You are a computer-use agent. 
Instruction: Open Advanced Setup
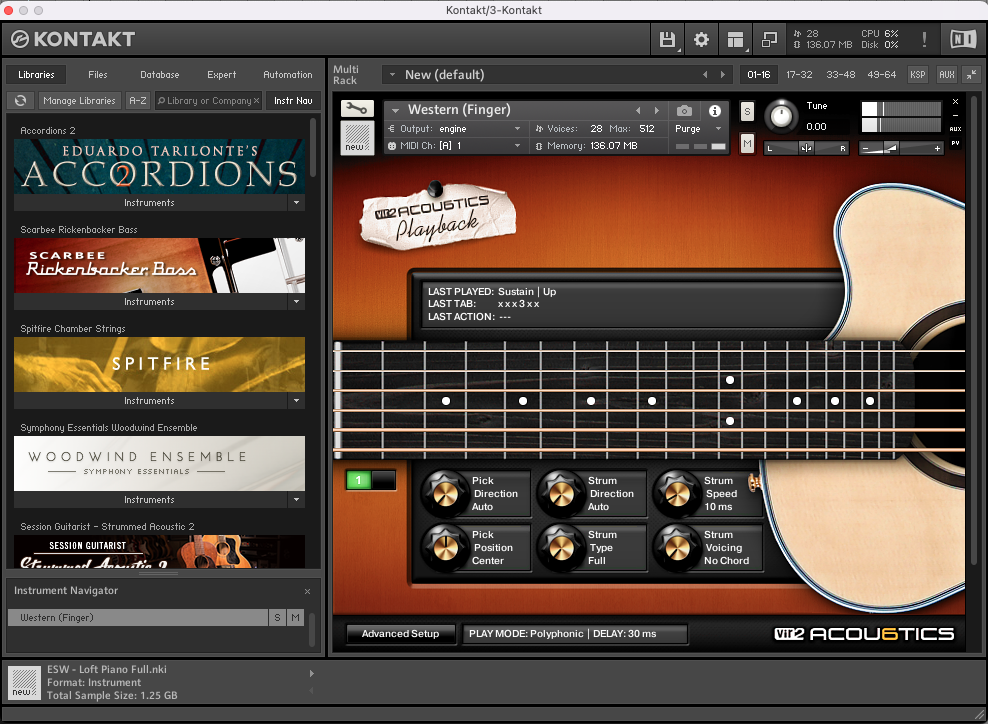coord(401,634)
